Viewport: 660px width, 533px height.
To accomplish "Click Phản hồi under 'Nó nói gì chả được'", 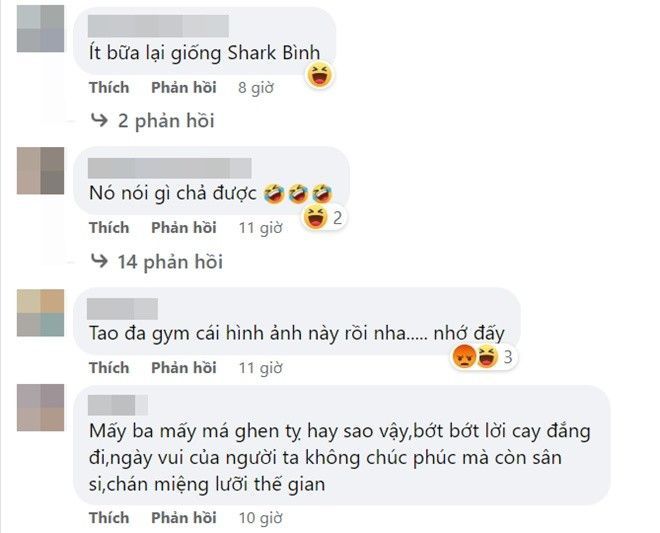I will click(x=184, y=228).
